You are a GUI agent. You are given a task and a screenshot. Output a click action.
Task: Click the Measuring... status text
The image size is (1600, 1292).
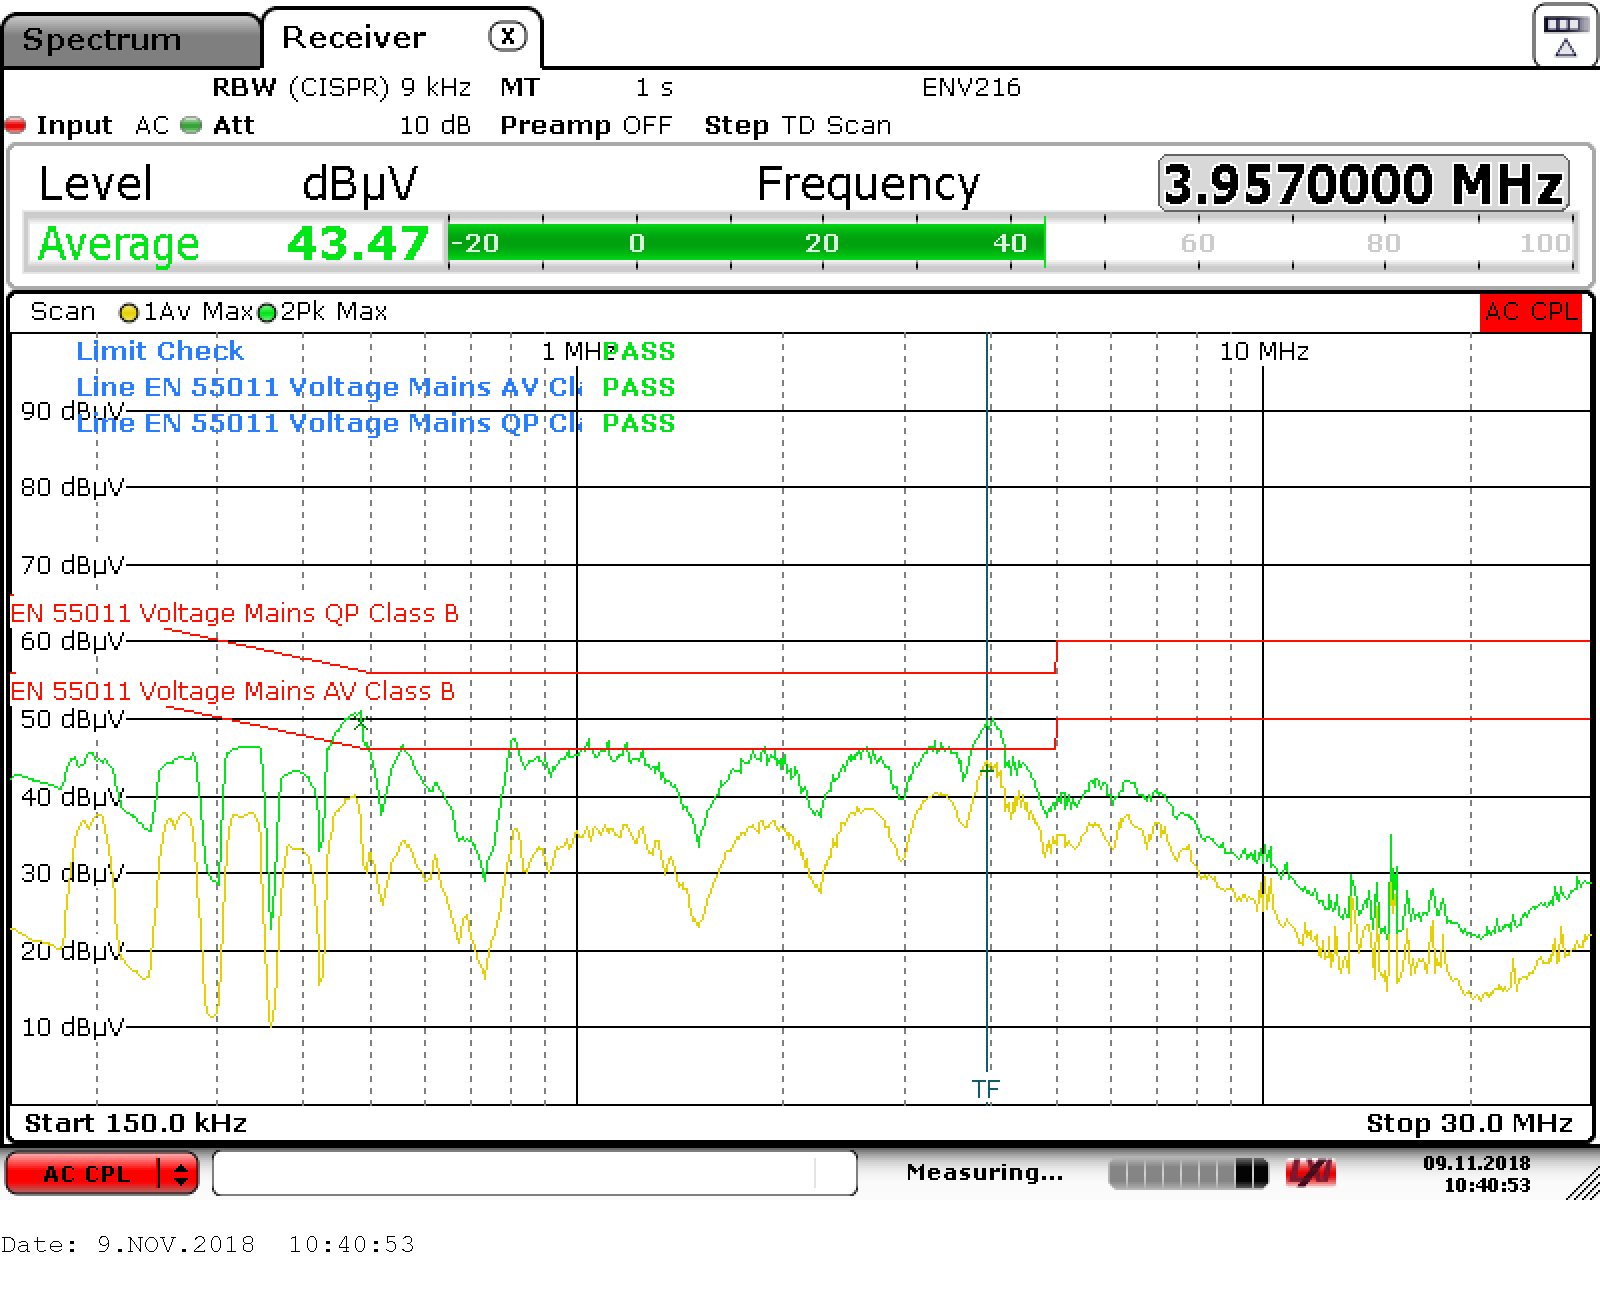click(985, 1172)
